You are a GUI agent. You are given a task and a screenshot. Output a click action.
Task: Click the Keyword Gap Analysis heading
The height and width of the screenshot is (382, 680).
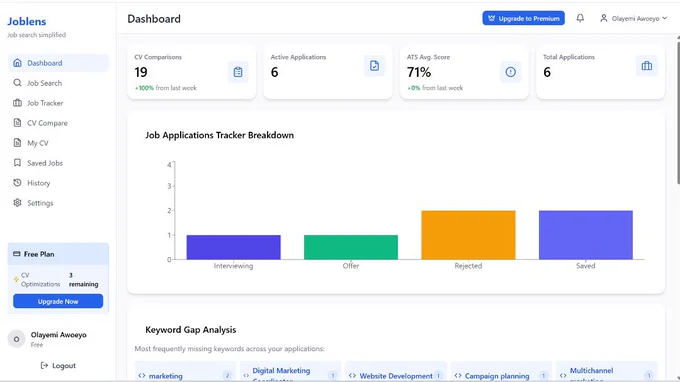coord(191,330)
